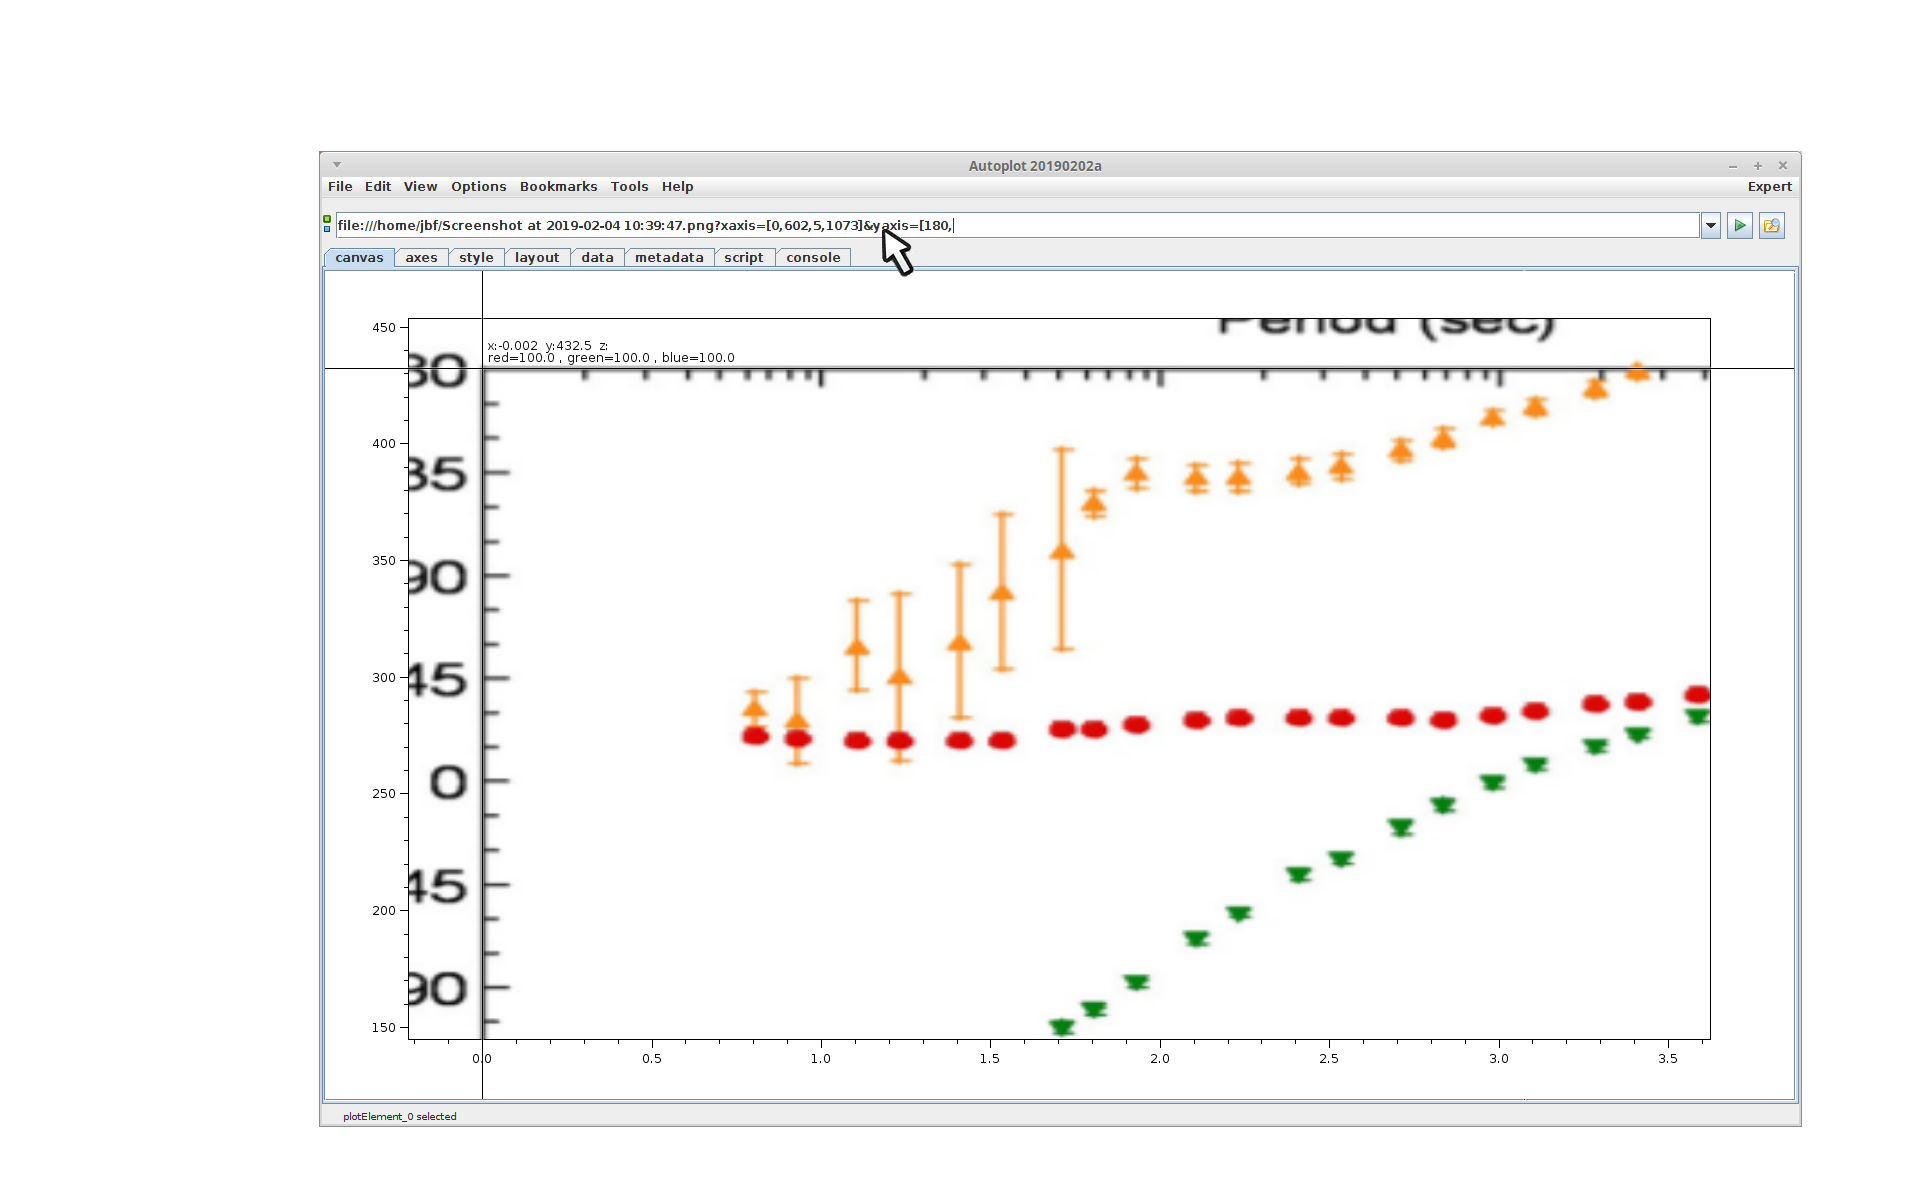Open the Tools menu
1920x1200 pixels.
pyautogui.click(x=629, y=187)
